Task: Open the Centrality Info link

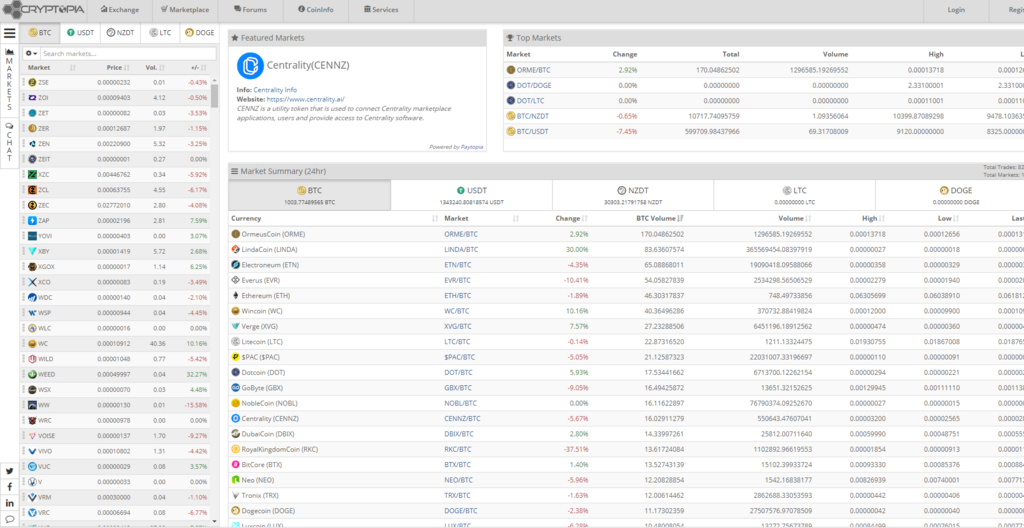Action: [x=275, y=90]
